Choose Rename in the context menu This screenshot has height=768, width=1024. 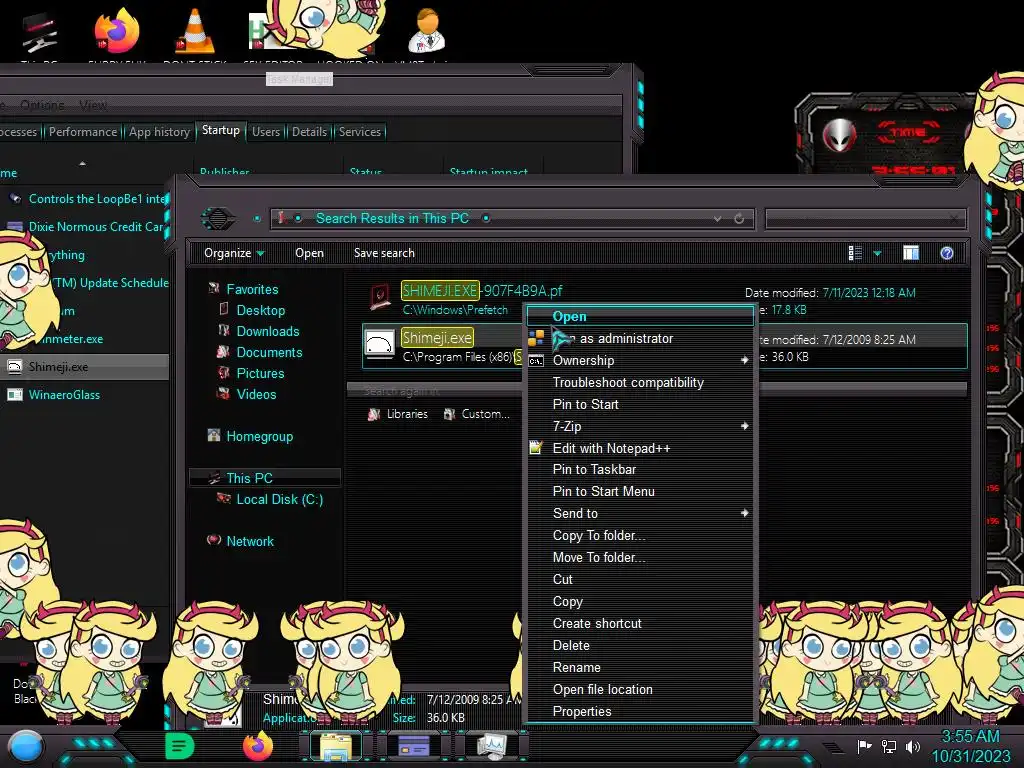640,667
